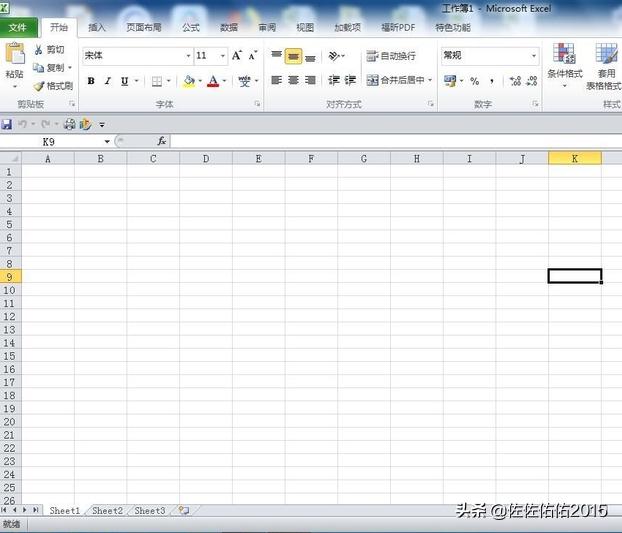
Task: Click column header F
Action: [311, 158]
